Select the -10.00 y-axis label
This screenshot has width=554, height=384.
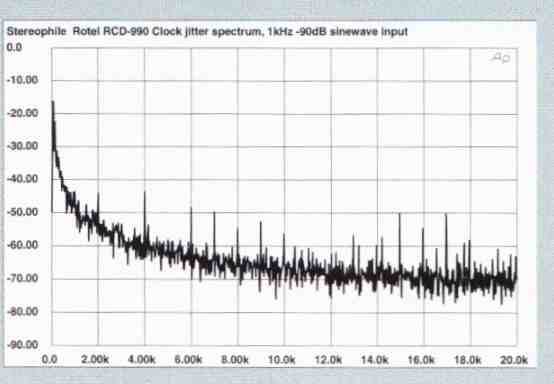[22, 80]
